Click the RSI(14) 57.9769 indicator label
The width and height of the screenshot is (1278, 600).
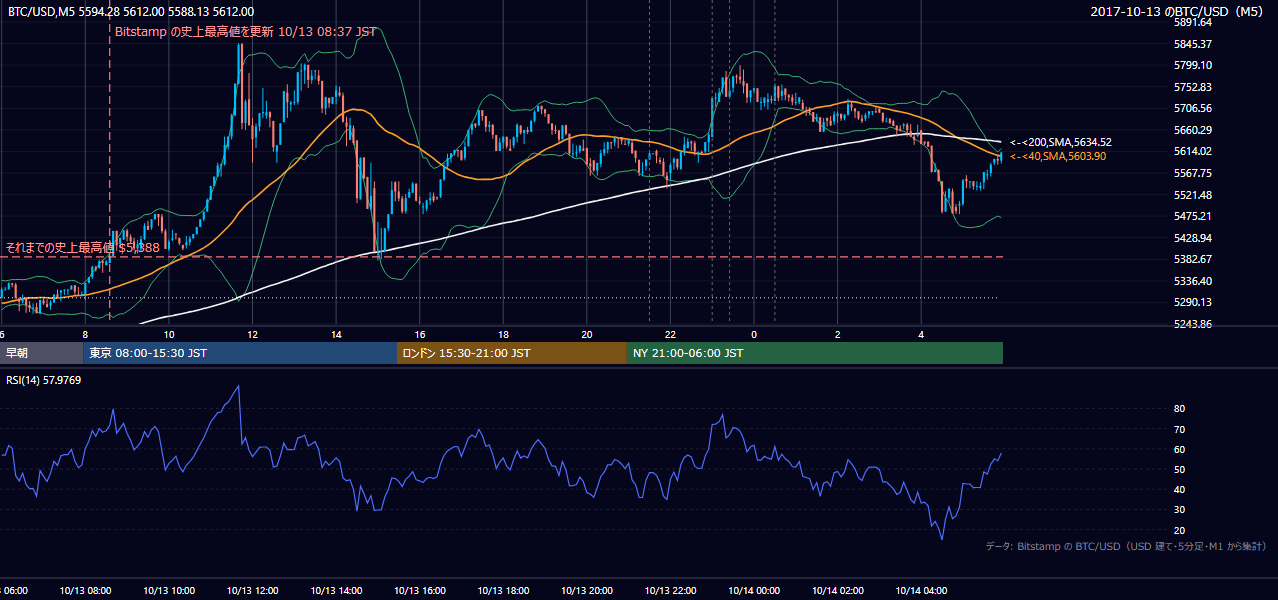[x=44, y=380]
